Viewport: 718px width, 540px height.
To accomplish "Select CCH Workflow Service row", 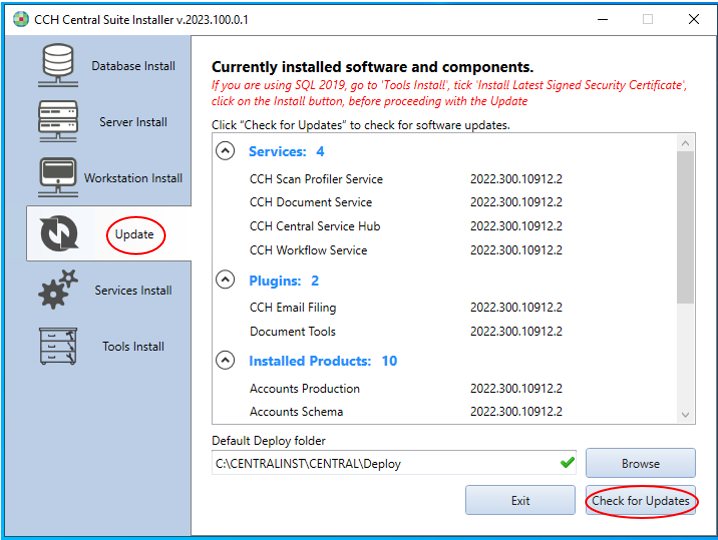I will [x=406, y=250].
